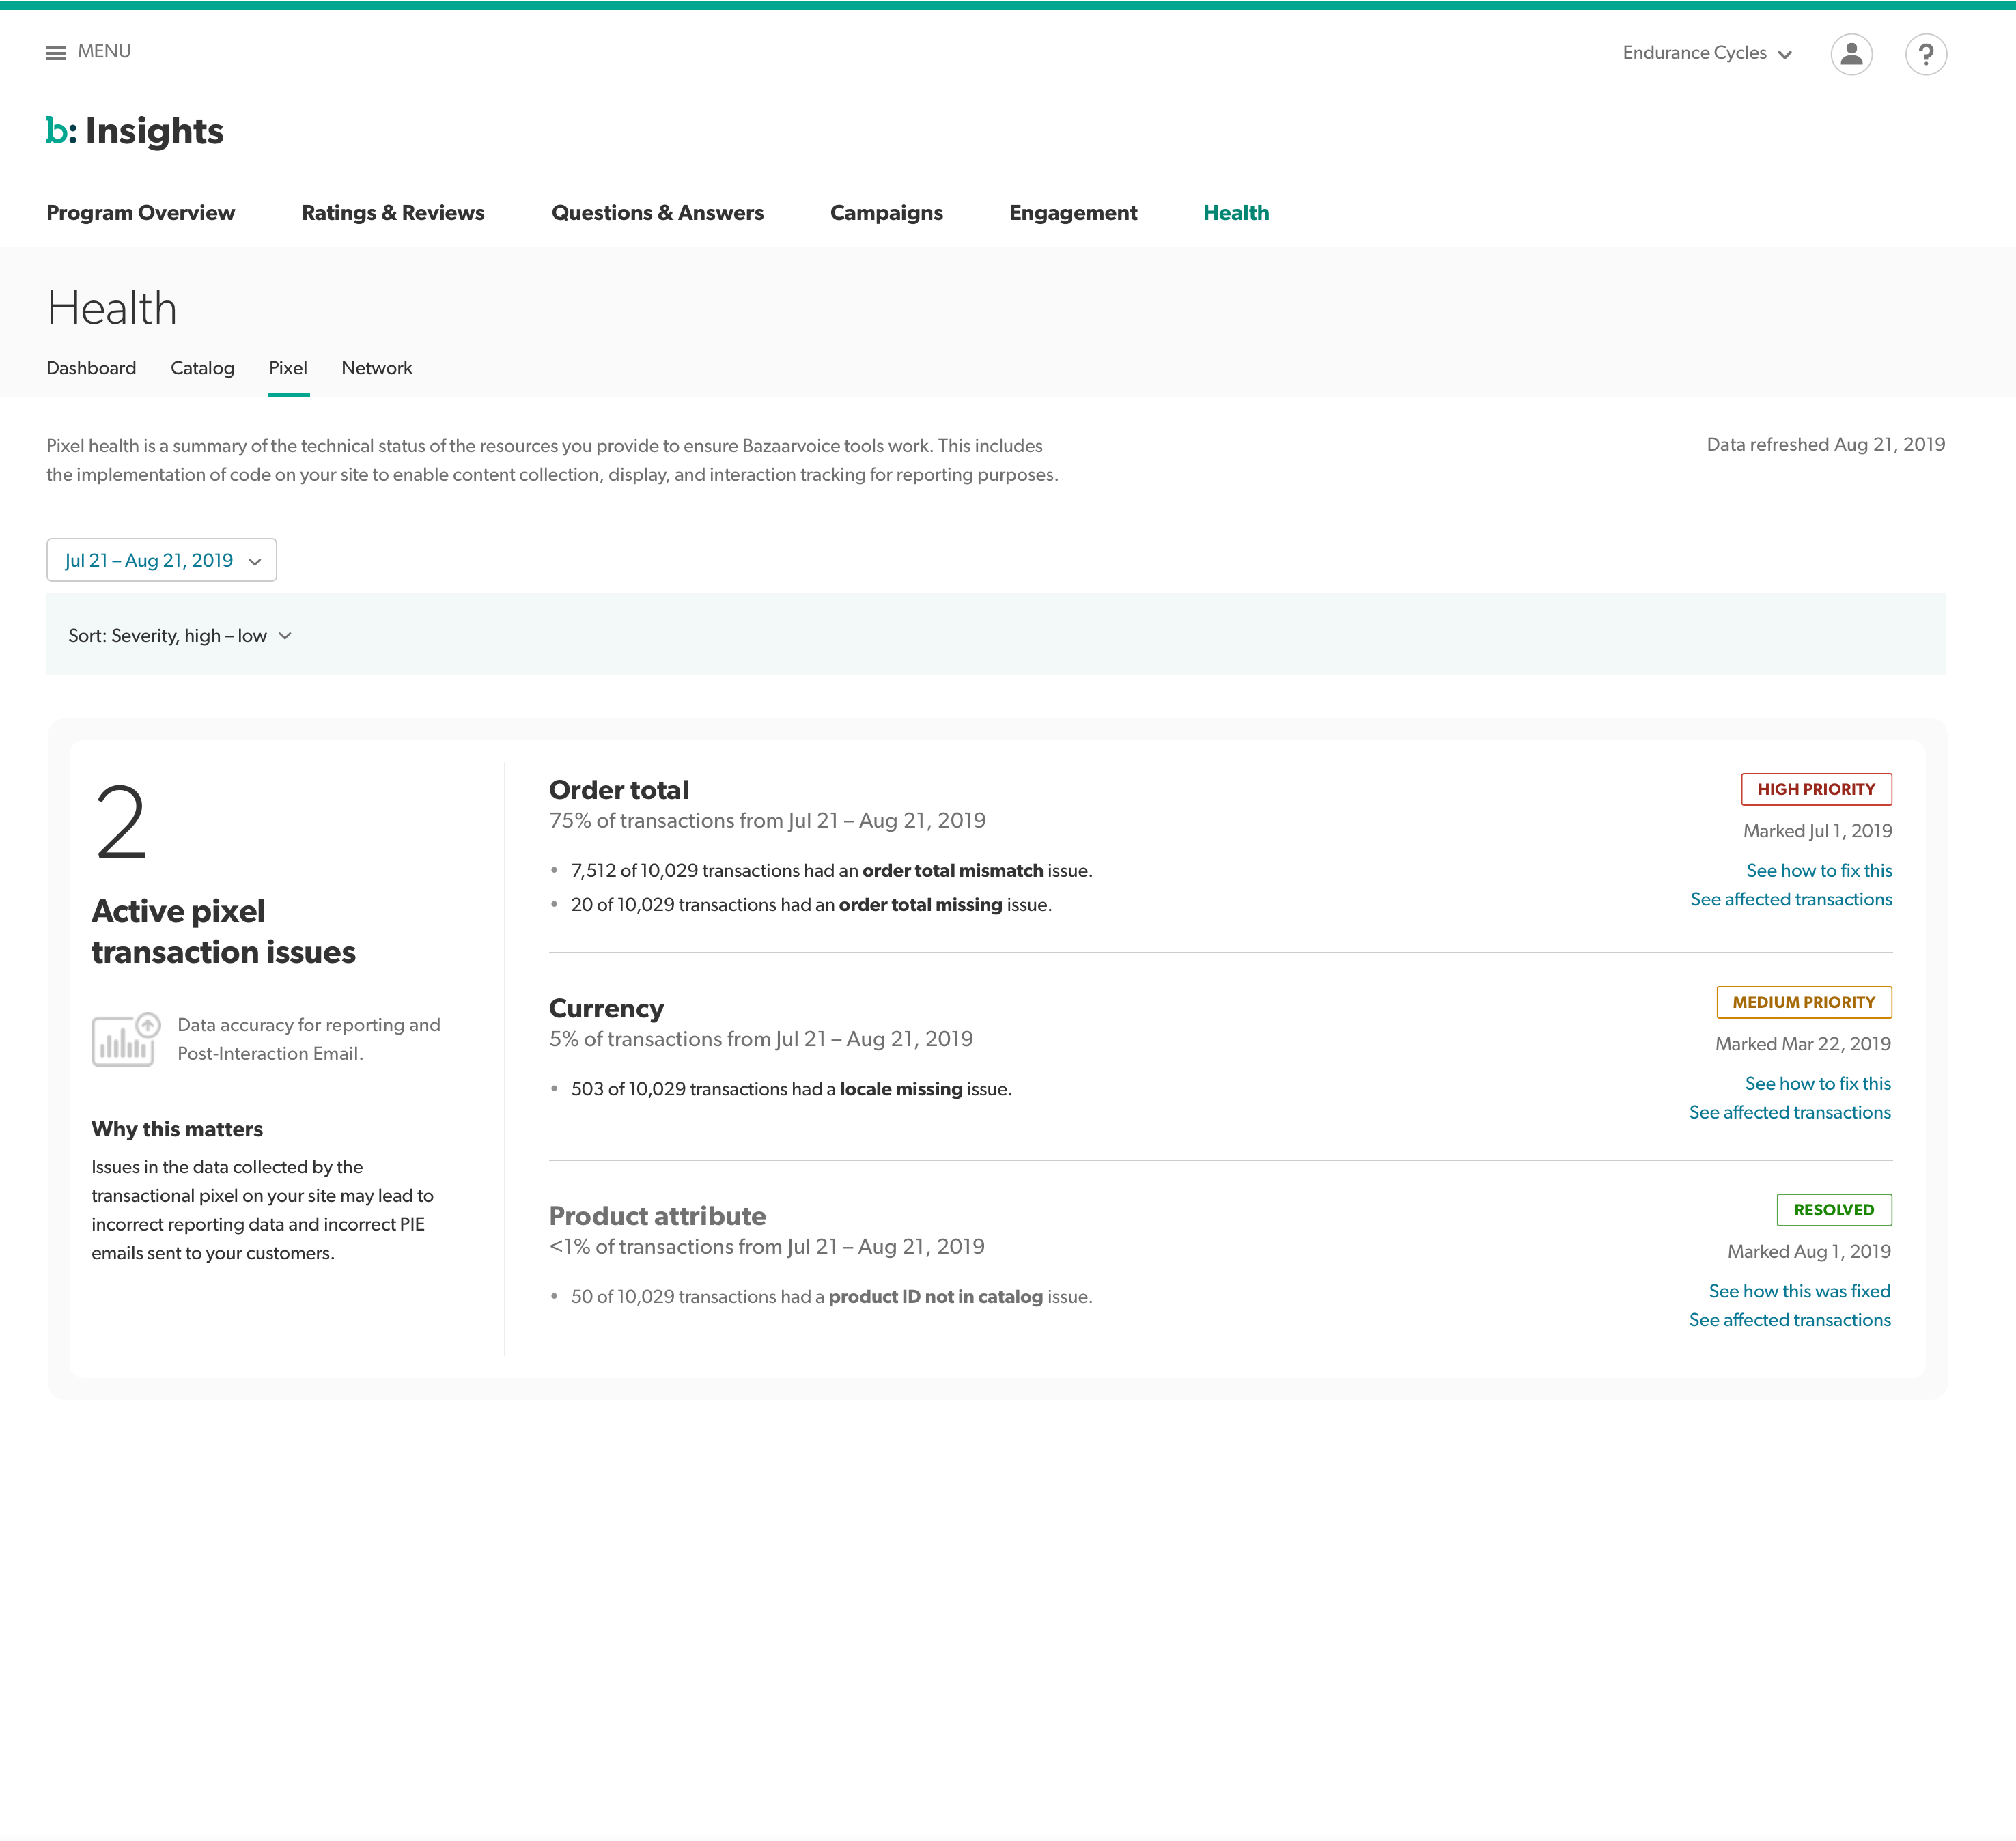Image resolution: width=2016 pixels, height=1841 pixels.
Task: Switch to Questions & Answers tab
Action: tap(657, 213)
